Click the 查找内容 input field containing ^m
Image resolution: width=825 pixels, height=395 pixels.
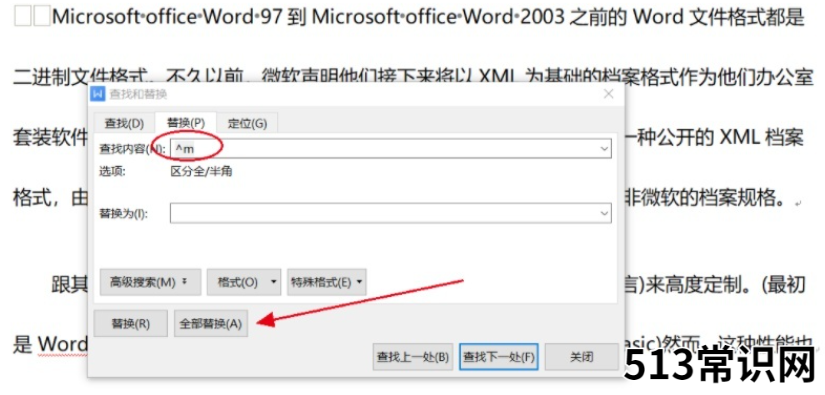click(x=390, y=149)
